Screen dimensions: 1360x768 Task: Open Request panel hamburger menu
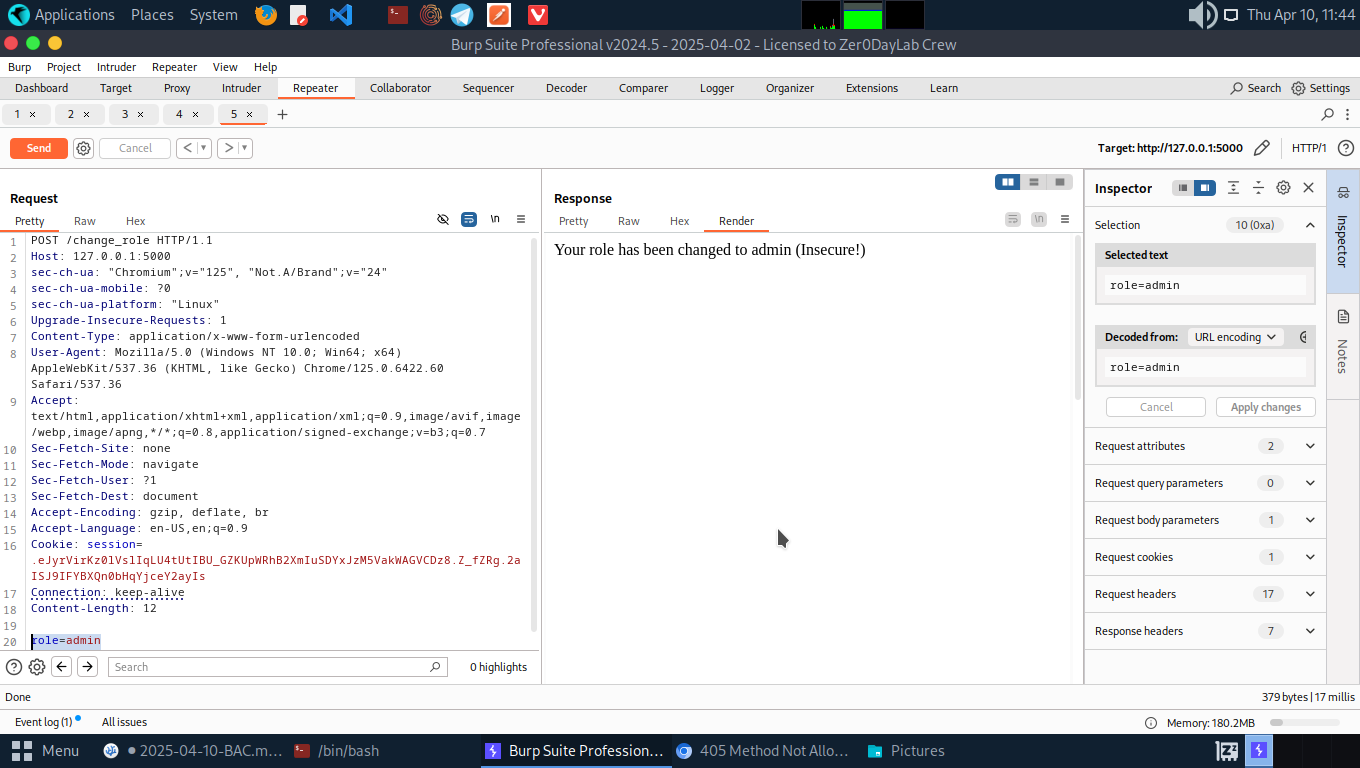[521, 219]
